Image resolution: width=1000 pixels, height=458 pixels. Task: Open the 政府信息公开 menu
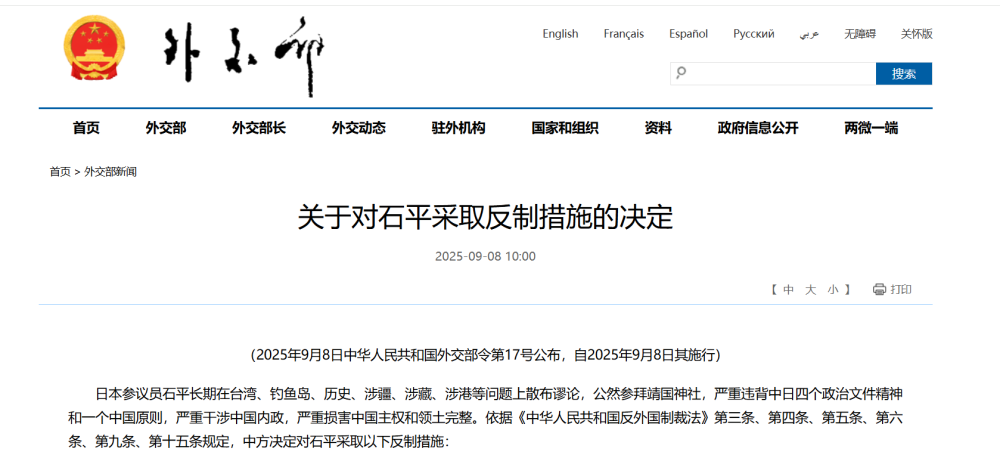758,128
